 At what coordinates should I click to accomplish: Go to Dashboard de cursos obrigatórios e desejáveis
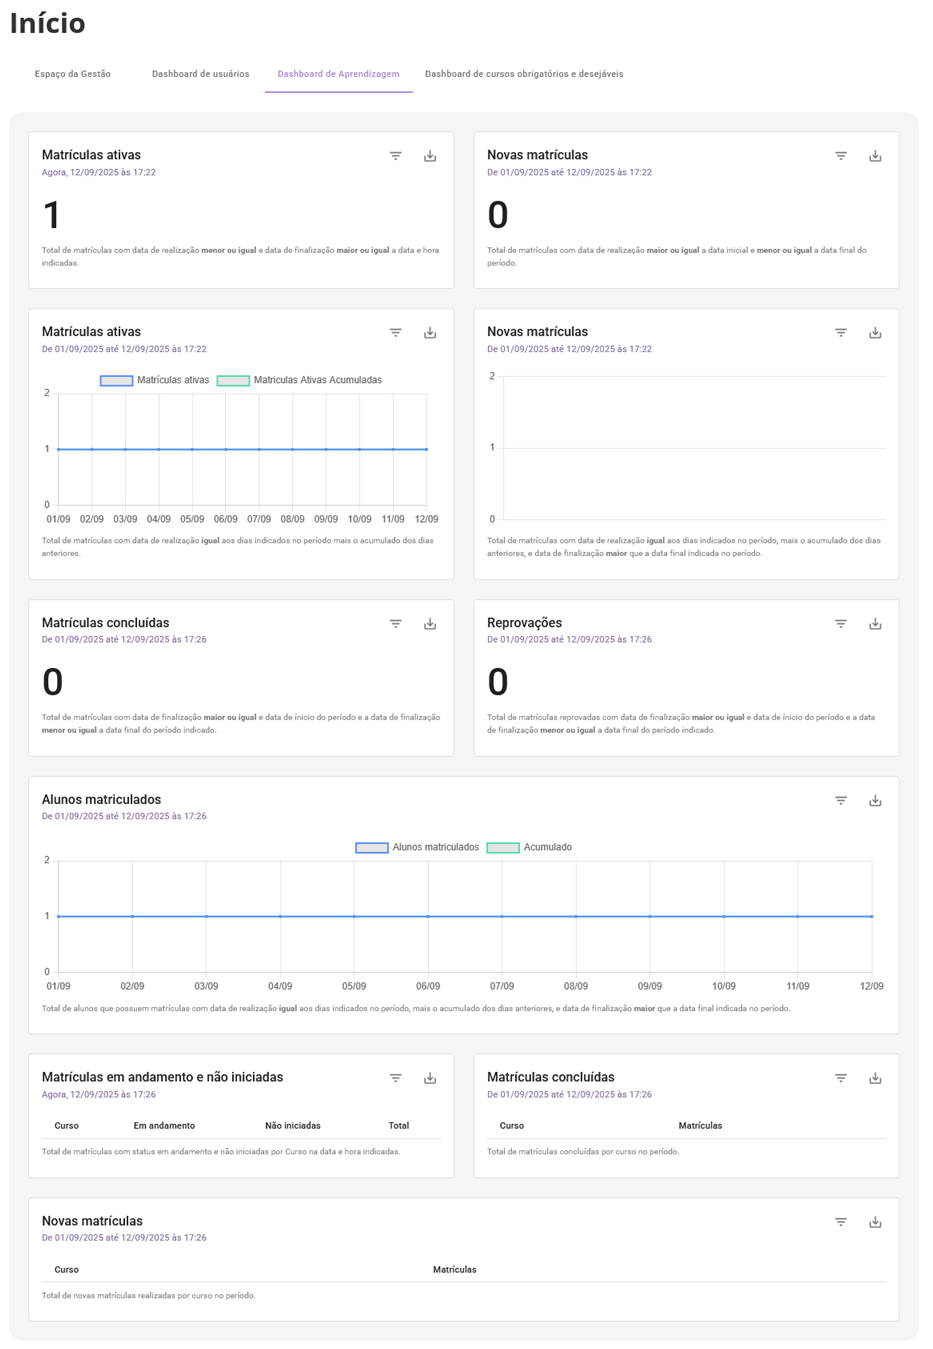click(524, 74)
